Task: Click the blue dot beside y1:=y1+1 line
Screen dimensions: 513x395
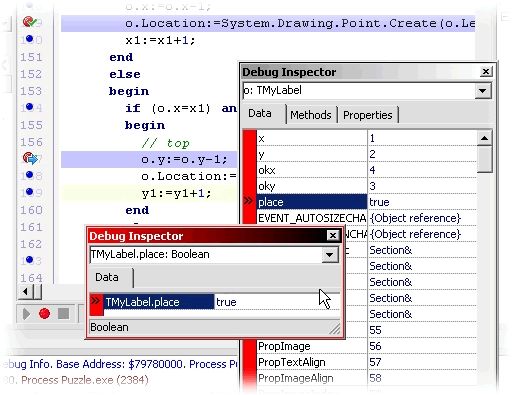Action: click(29, 191)
